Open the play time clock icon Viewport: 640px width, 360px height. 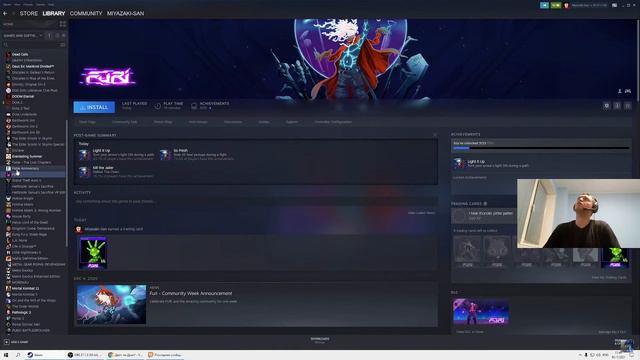(158, 106)
